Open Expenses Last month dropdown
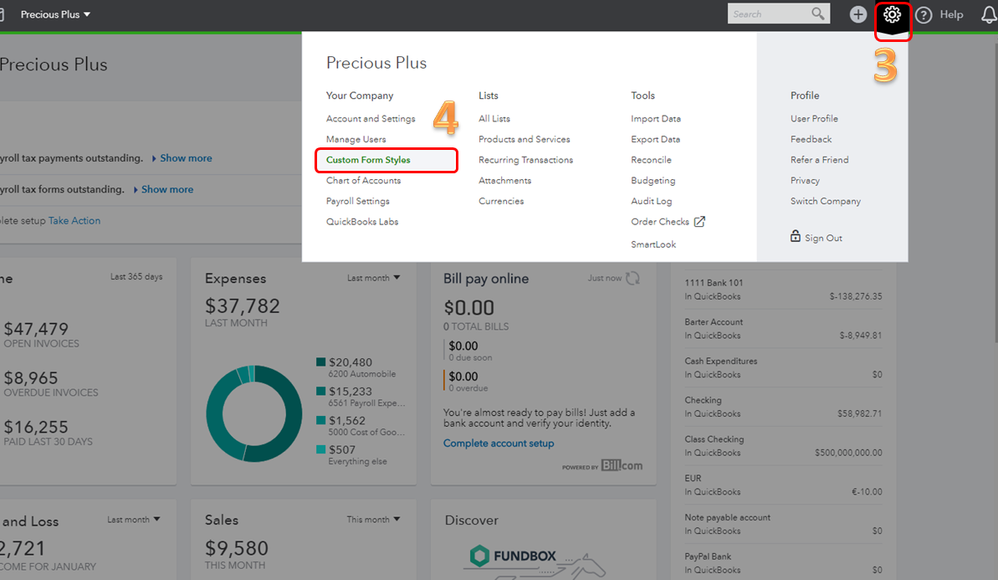Screen dimensions: 998x580 (374, 278)
